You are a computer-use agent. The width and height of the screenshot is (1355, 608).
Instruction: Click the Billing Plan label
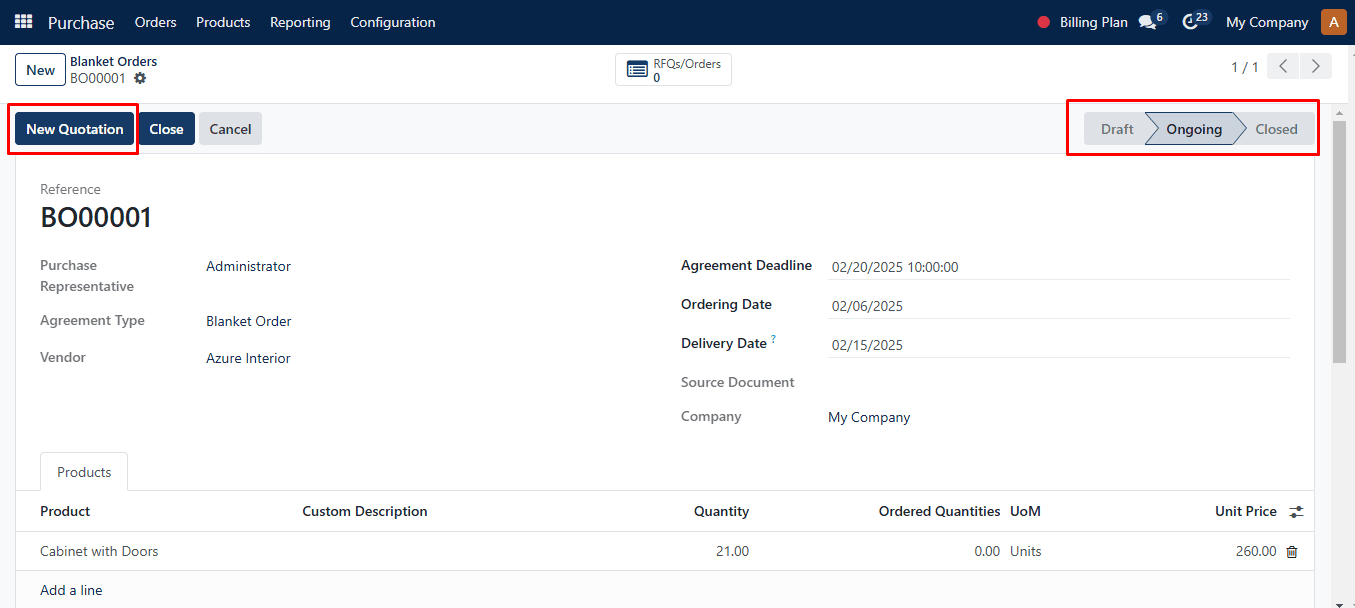[1093, 22]
